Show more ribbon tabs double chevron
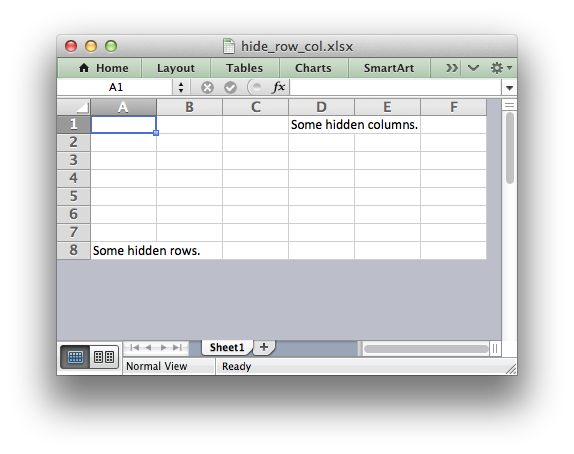 451,68
